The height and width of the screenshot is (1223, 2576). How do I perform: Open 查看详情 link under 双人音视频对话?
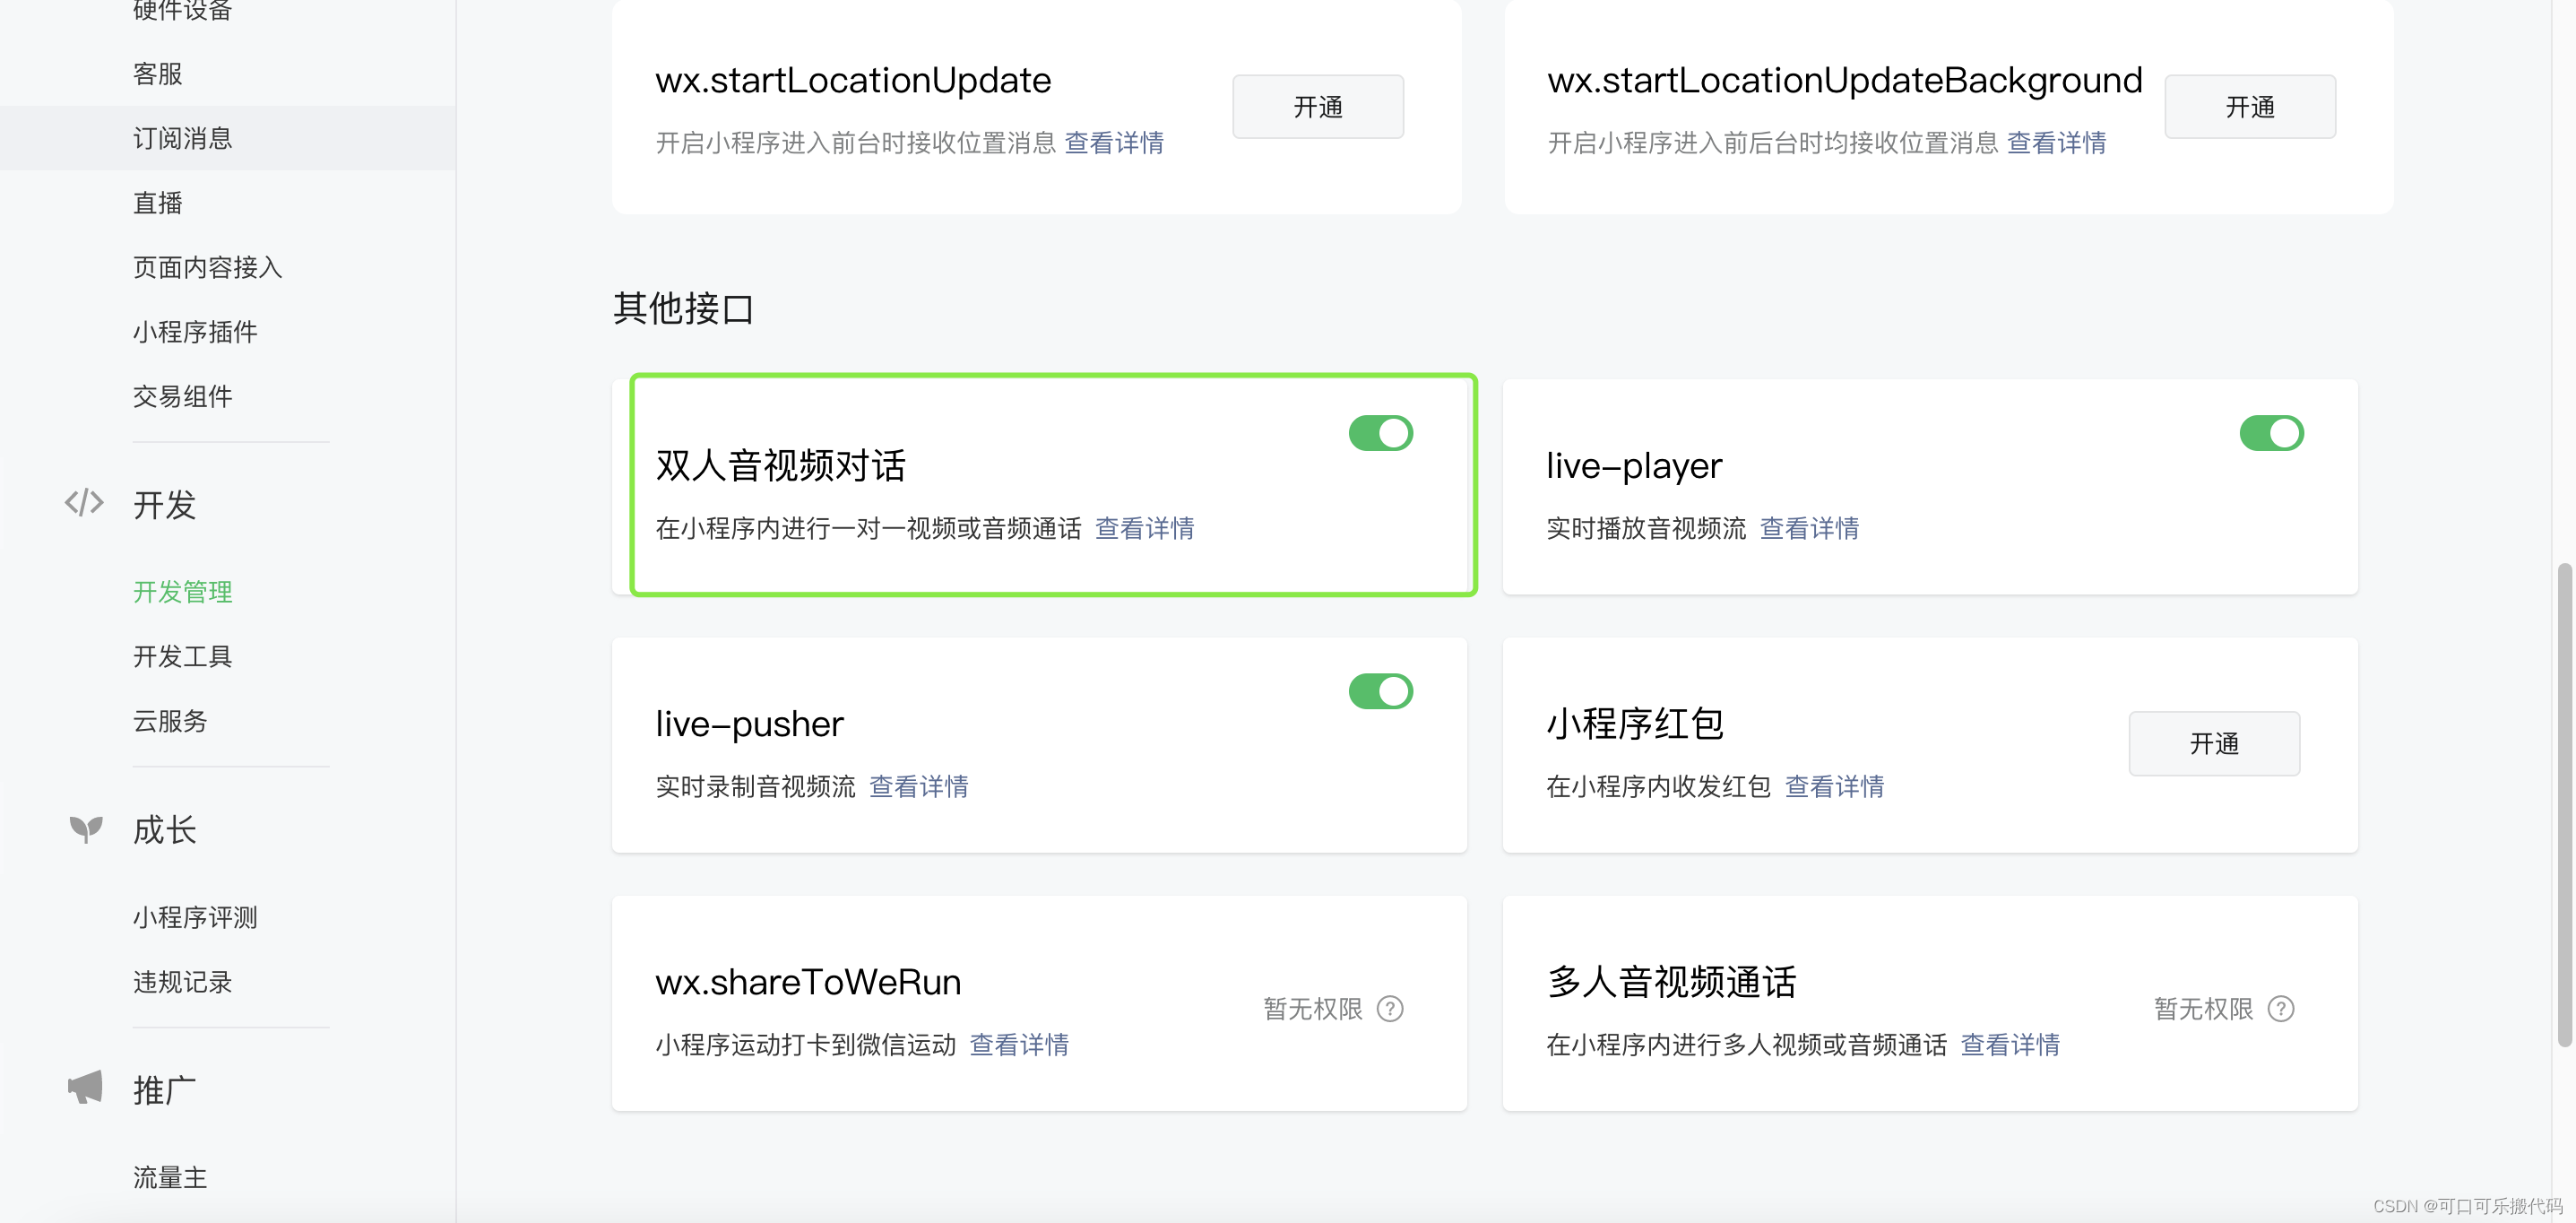(x=1144, y=528)
